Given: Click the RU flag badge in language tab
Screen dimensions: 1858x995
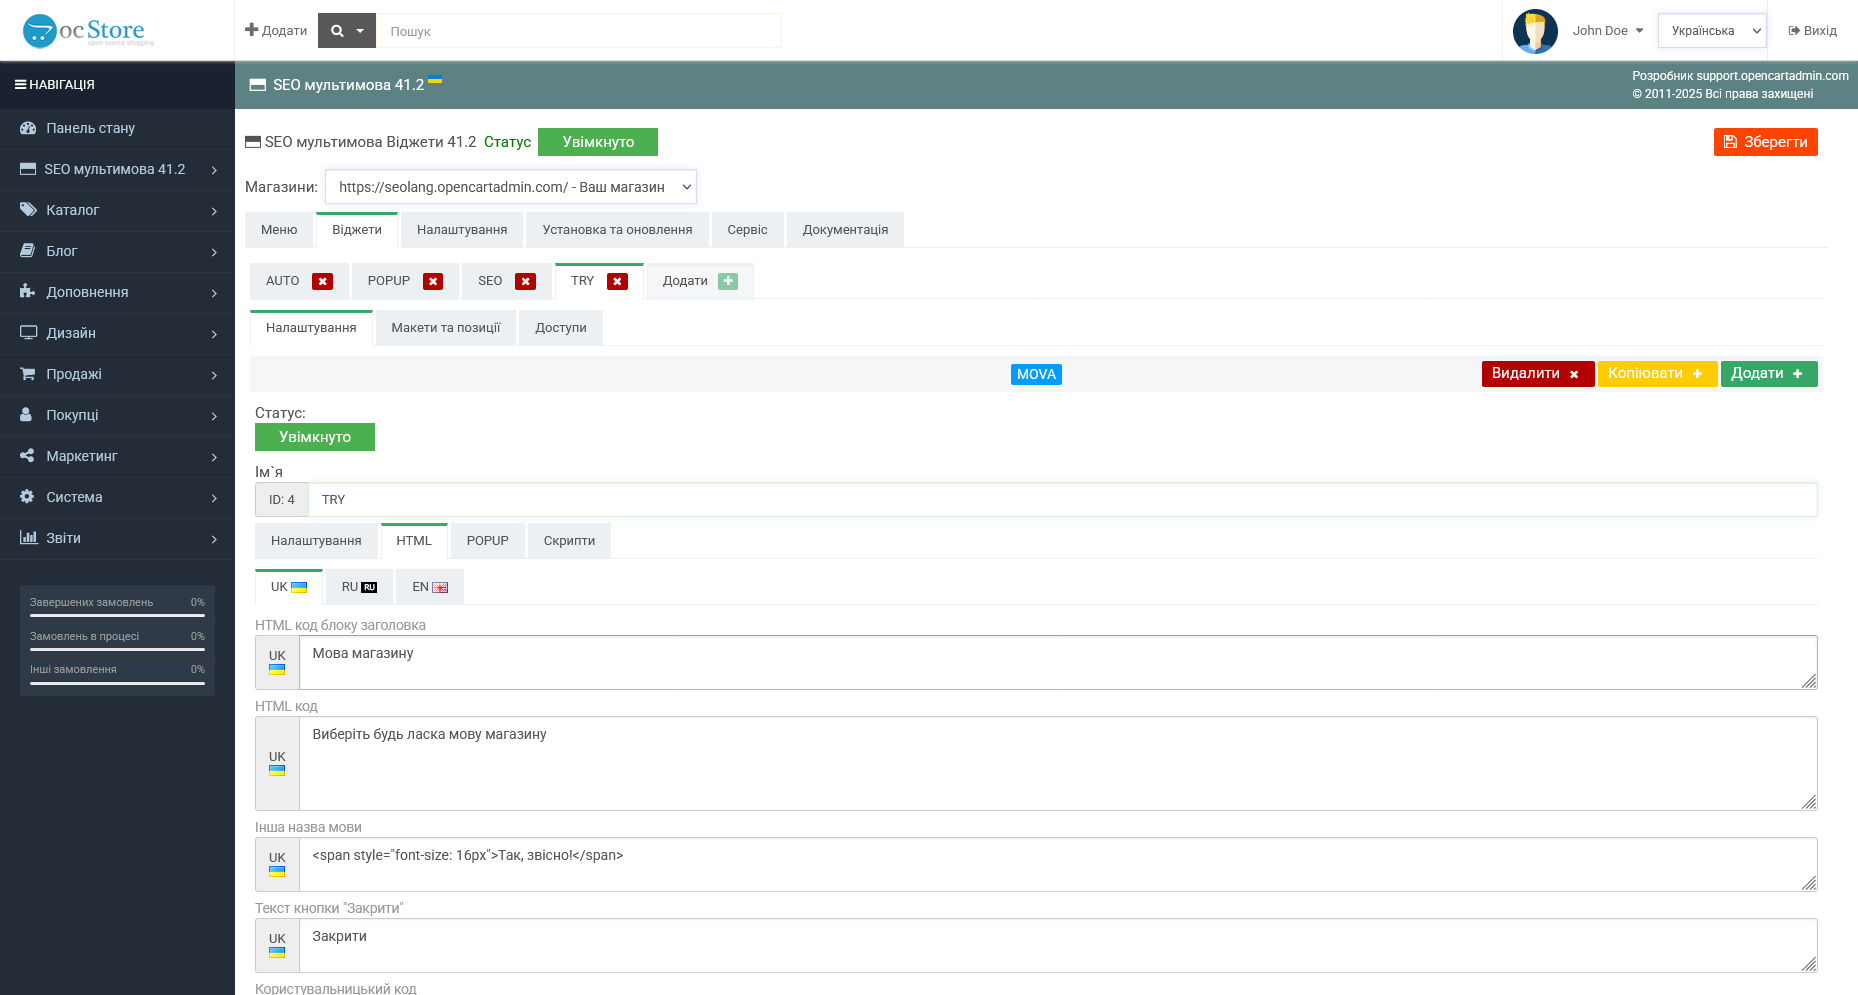Looking at the screenshot, I should [x=369, y=588].
